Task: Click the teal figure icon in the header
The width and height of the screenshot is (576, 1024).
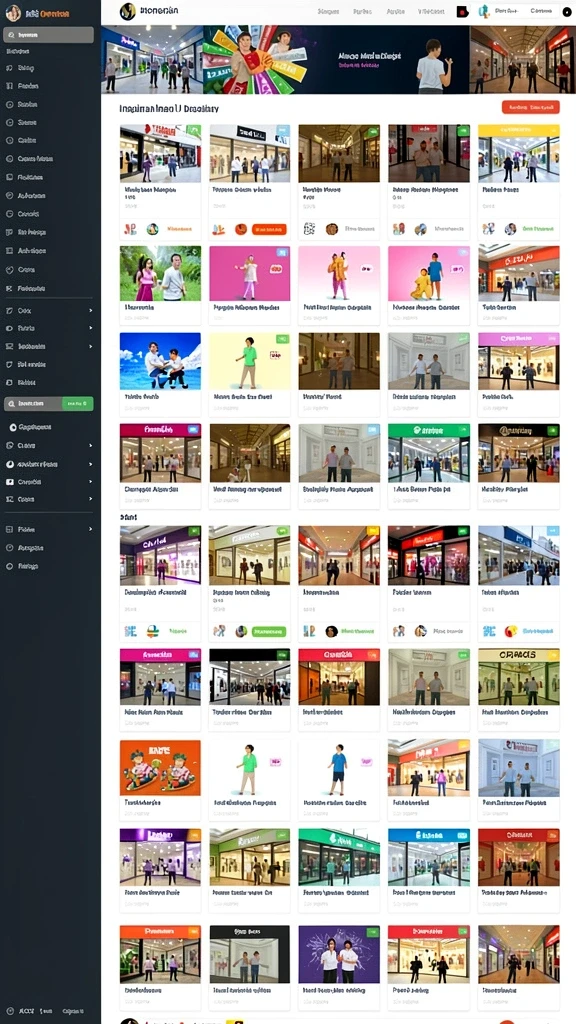Action: [484, 11]
